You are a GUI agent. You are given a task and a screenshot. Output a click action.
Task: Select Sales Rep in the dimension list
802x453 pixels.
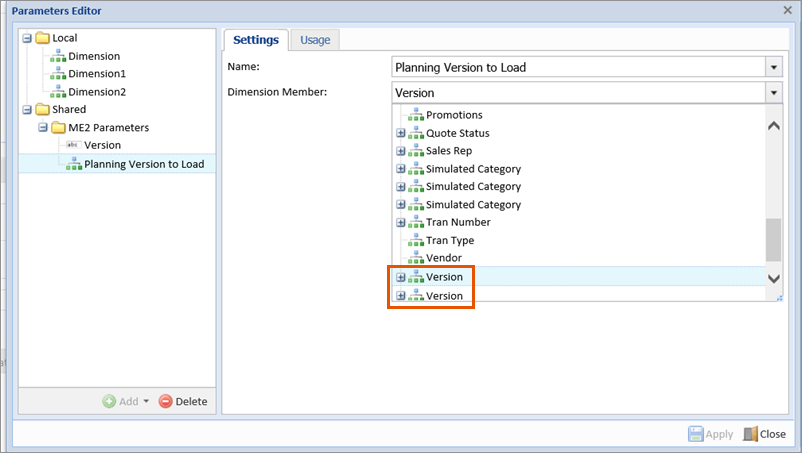[x=449, y=151]
